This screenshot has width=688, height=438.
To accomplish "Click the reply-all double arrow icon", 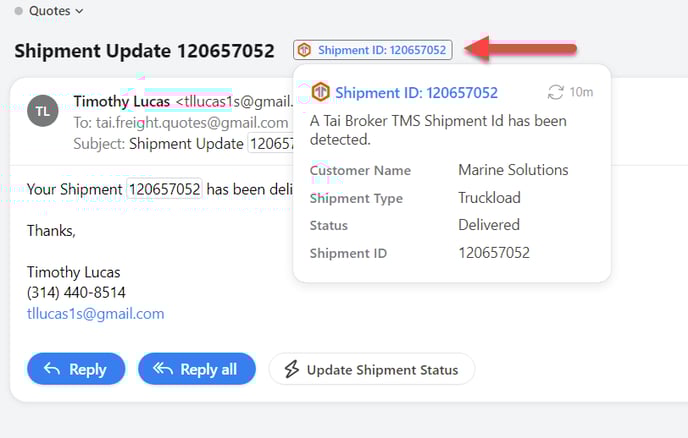I will (163, 369).
